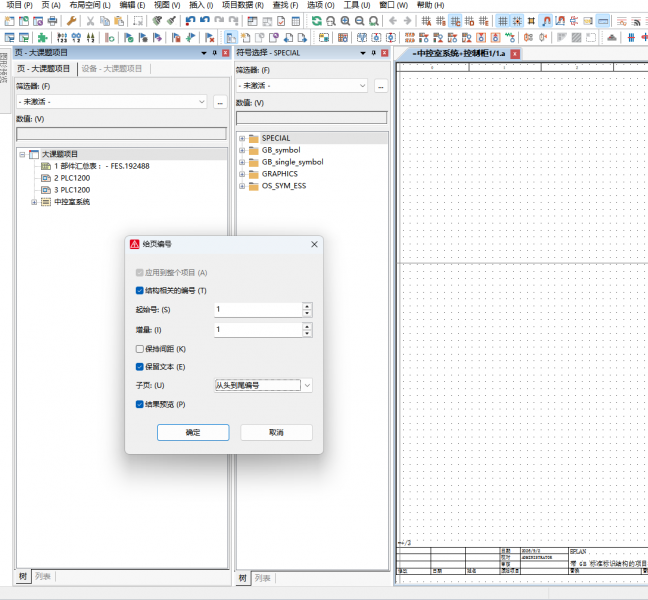This screenshot has width=648, height=600.
Task: Click the scissors cut icon
Action: click(90, 21)
